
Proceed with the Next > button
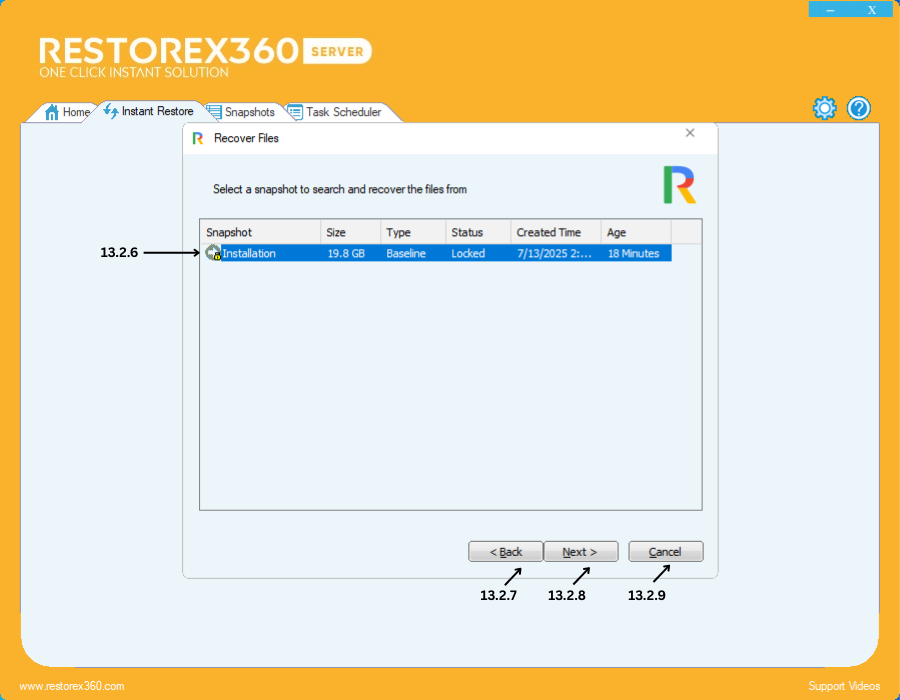580,551
